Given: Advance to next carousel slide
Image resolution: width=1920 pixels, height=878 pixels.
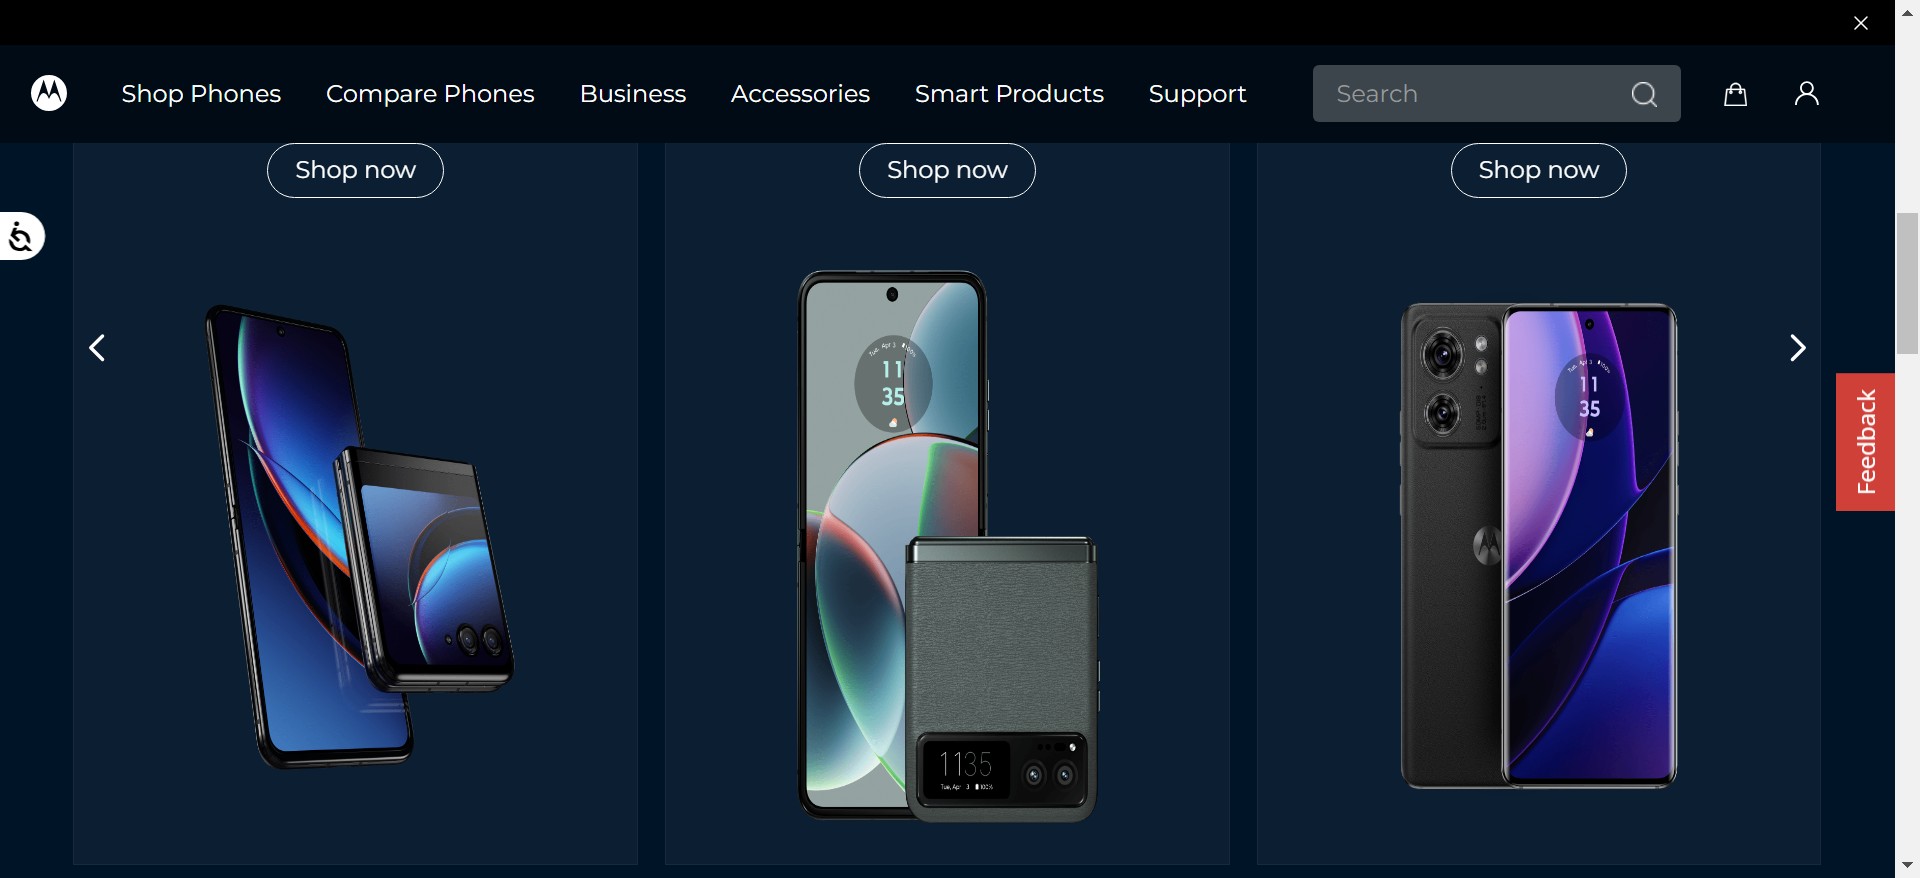Looking at the screenshot, I should coord(1797,348).
